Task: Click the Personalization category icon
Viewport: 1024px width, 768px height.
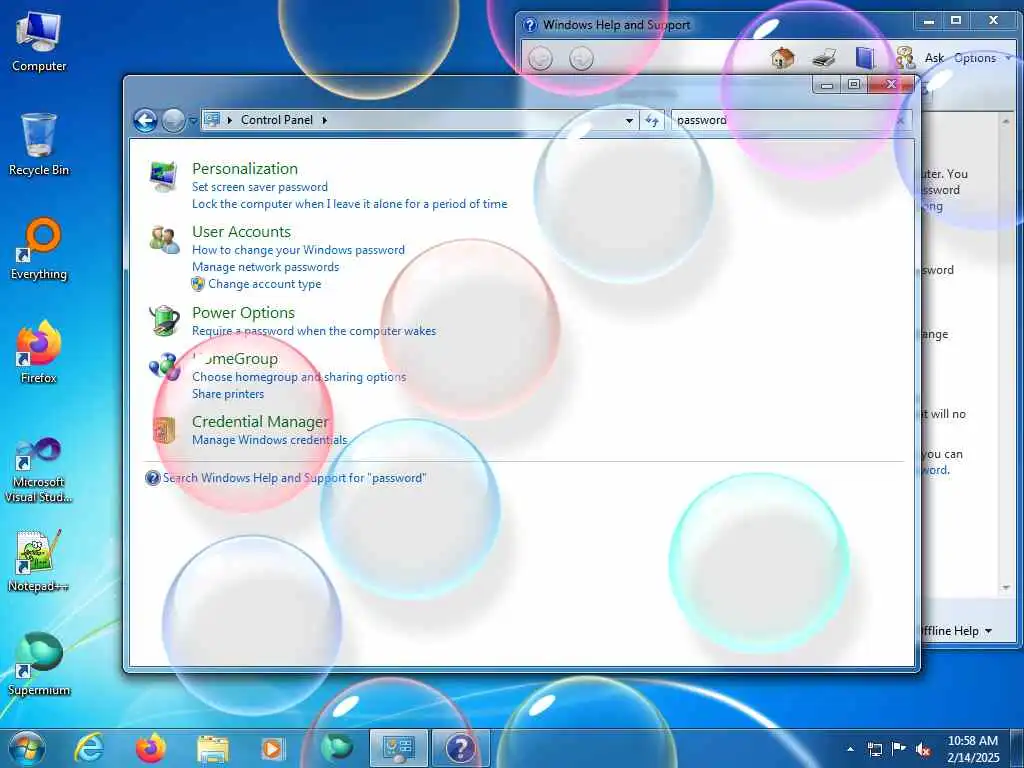Action: point(163,176)
